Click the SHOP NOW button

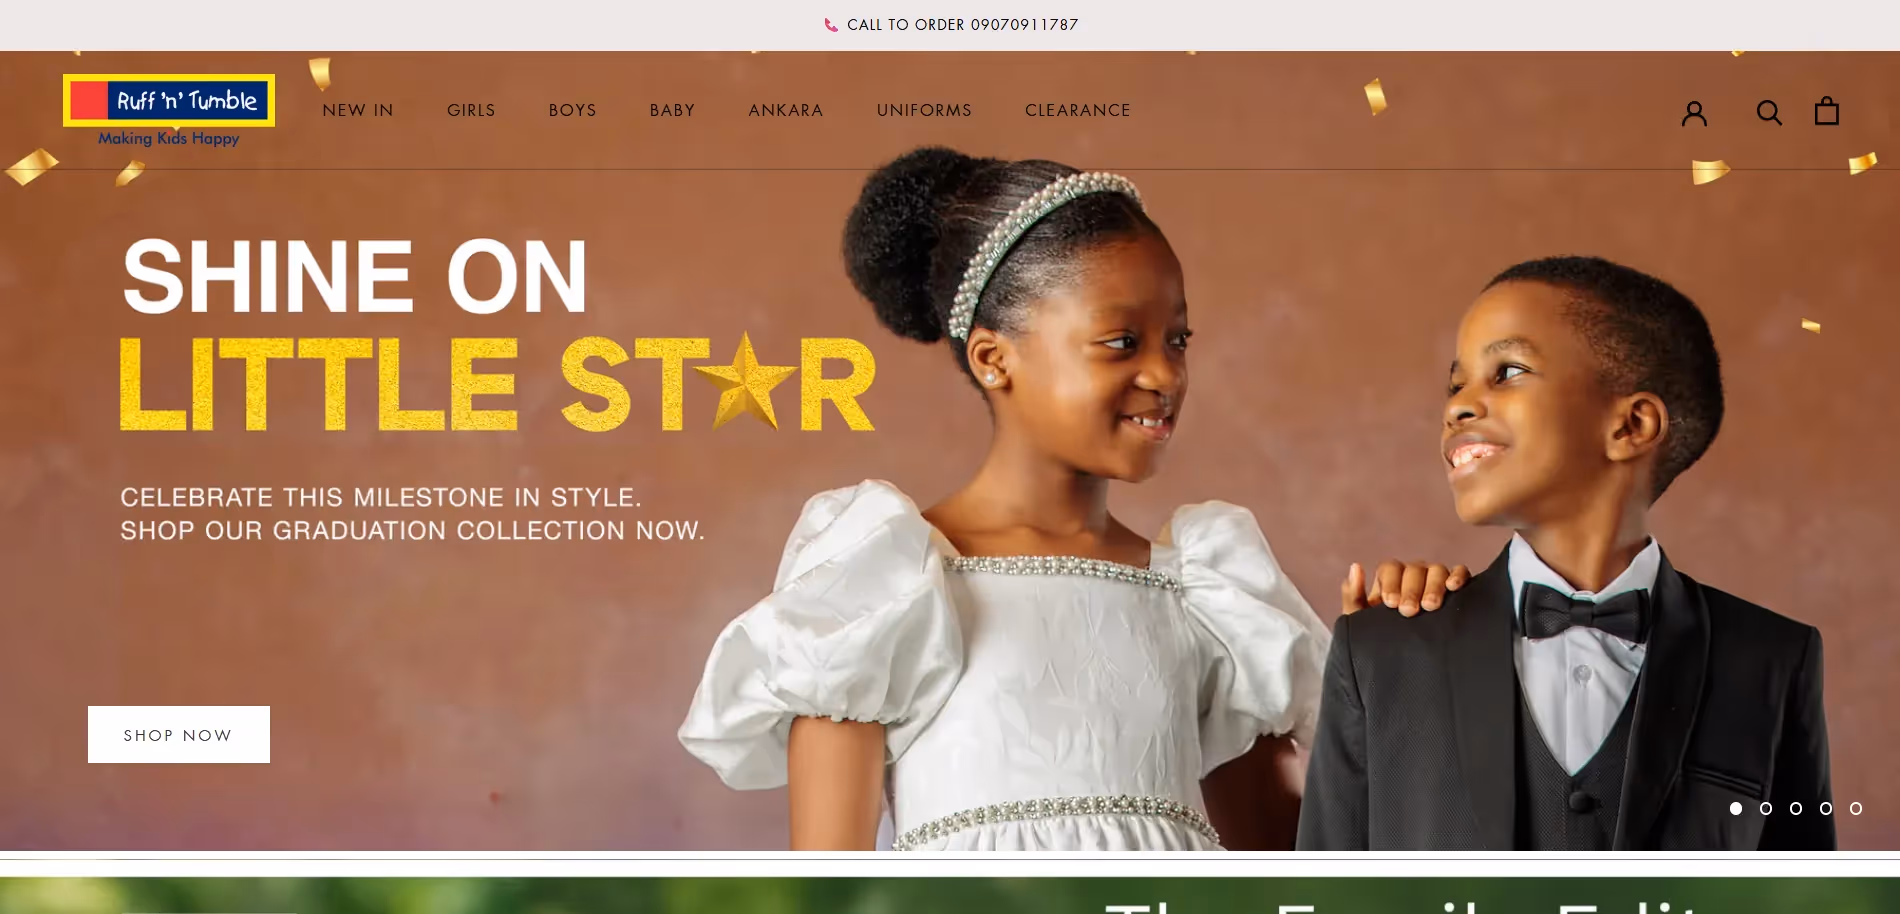coord(179,735)
